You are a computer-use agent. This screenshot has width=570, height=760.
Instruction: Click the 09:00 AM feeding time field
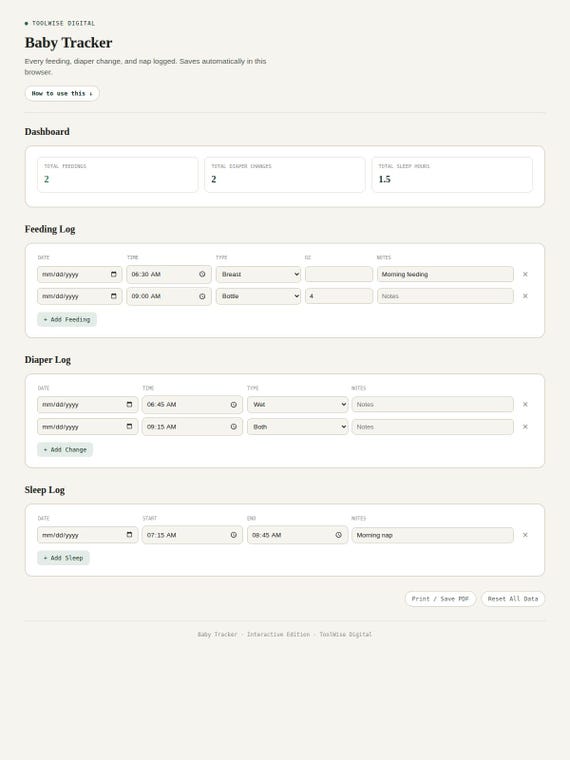(169, 296)
